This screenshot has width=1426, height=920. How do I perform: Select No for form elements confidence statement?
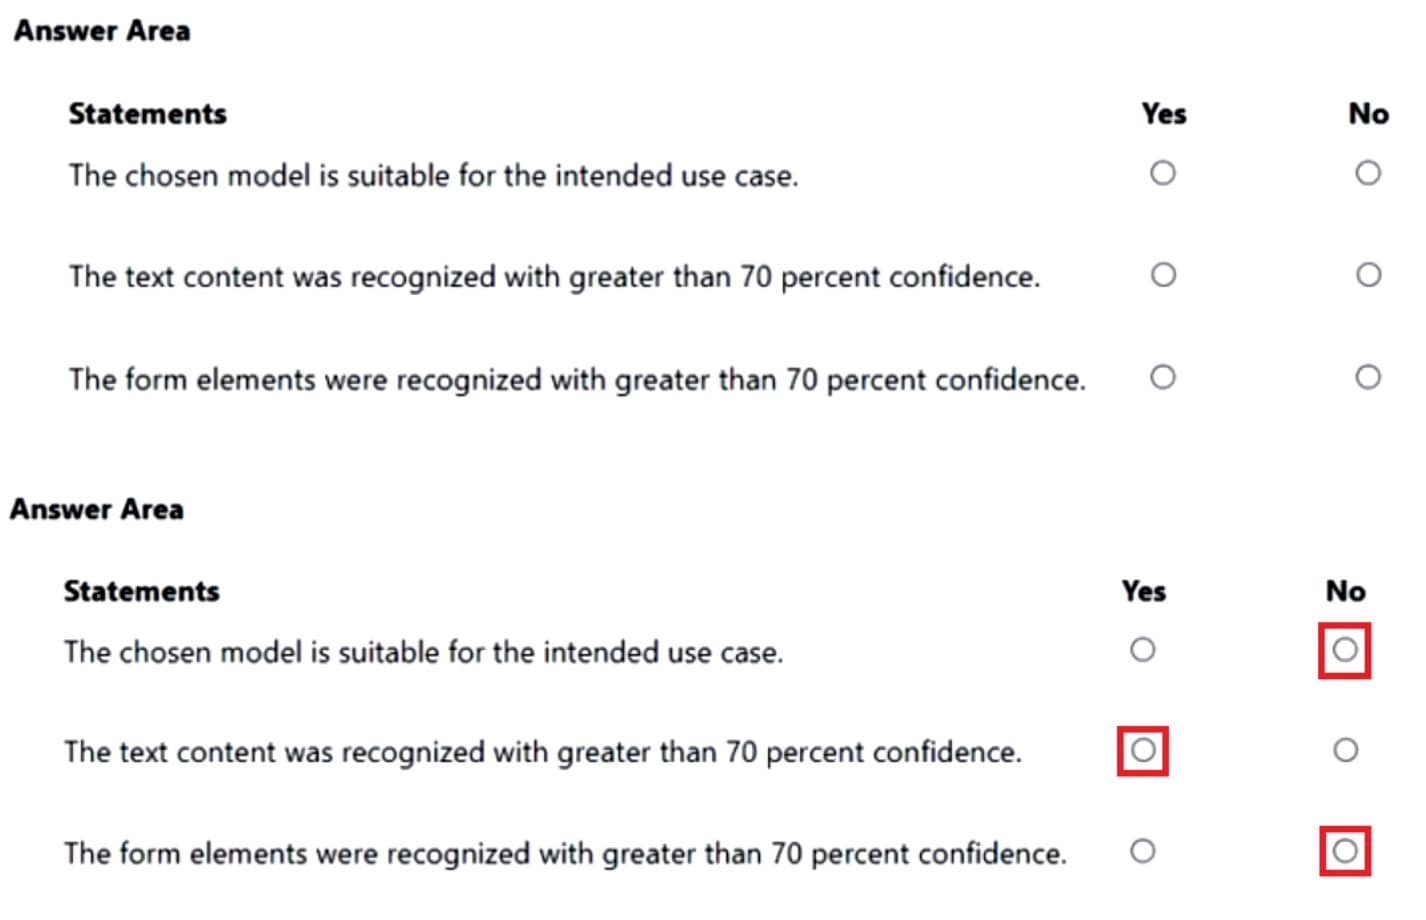pos(1369,375)
